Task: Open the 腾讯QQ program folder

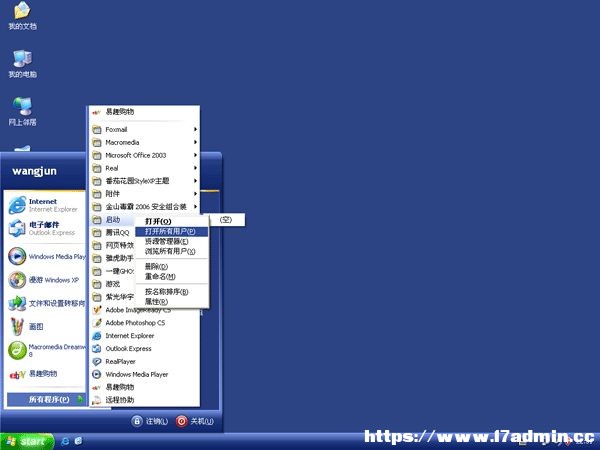Action: coord(112,232)
